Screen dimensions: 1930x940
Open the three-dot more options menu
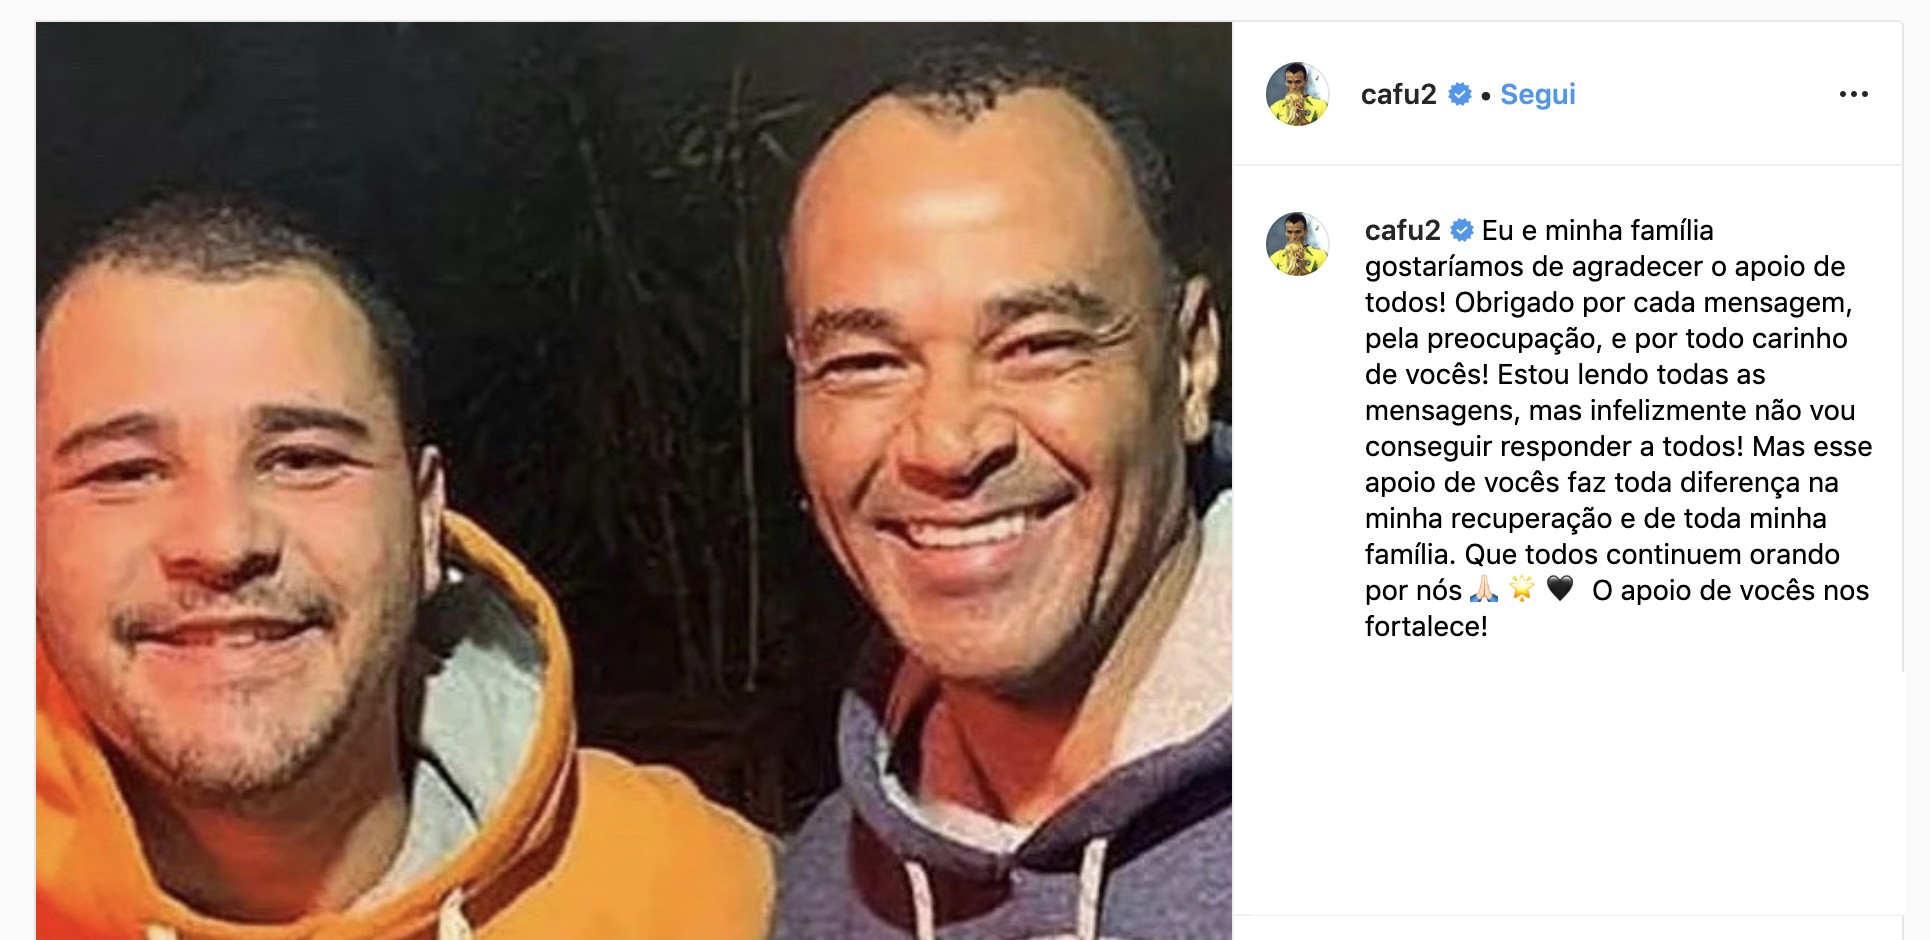coord(1853,94)
